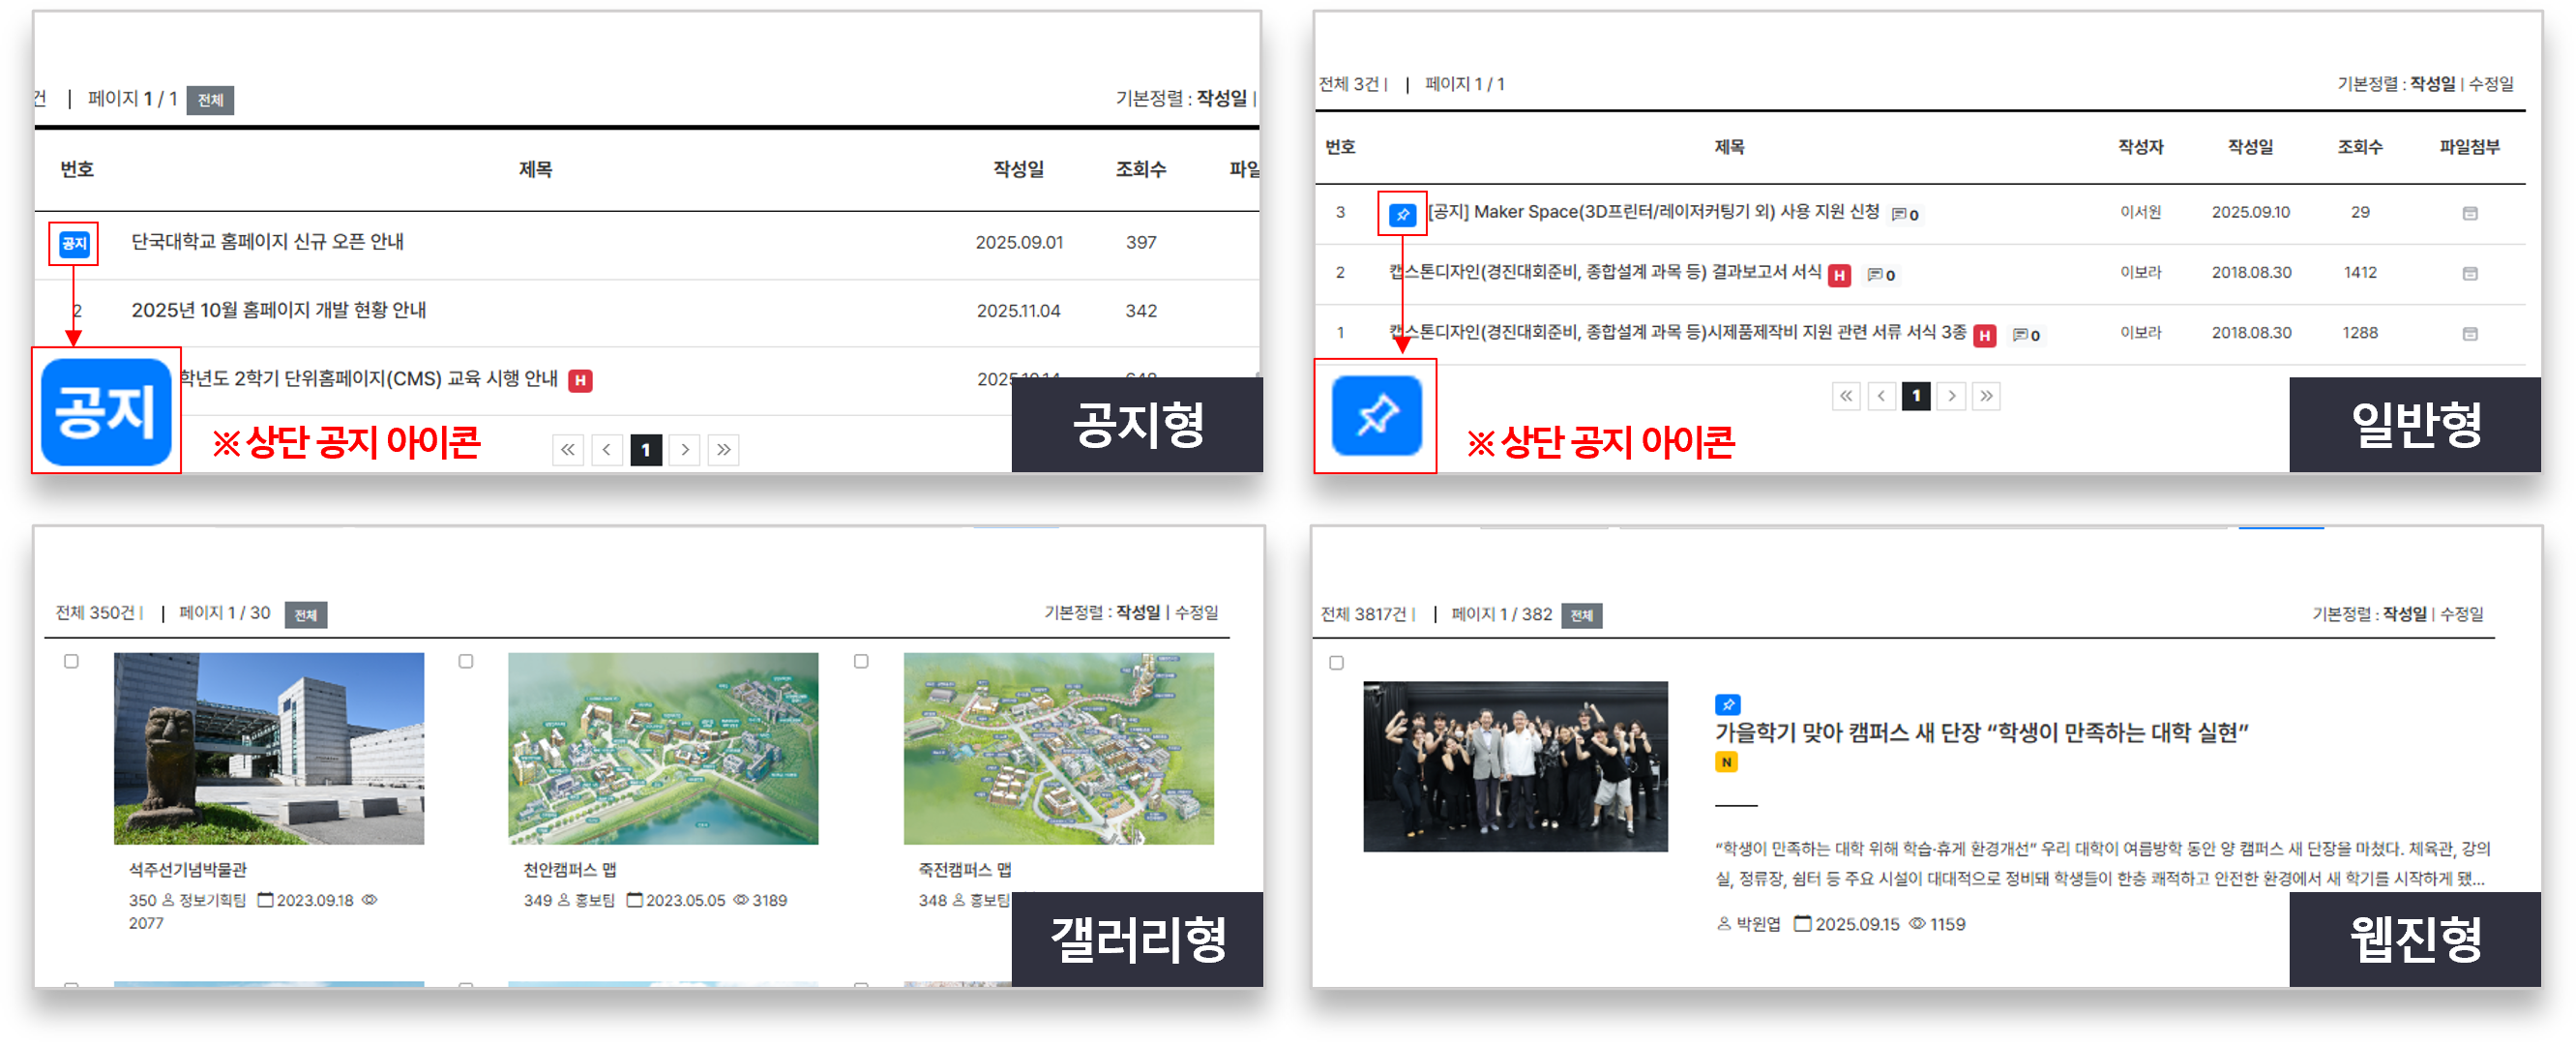Click file attachment icon for post 2
Viewport: 2576px width, 1044px height.
[x=2469, y=273]
